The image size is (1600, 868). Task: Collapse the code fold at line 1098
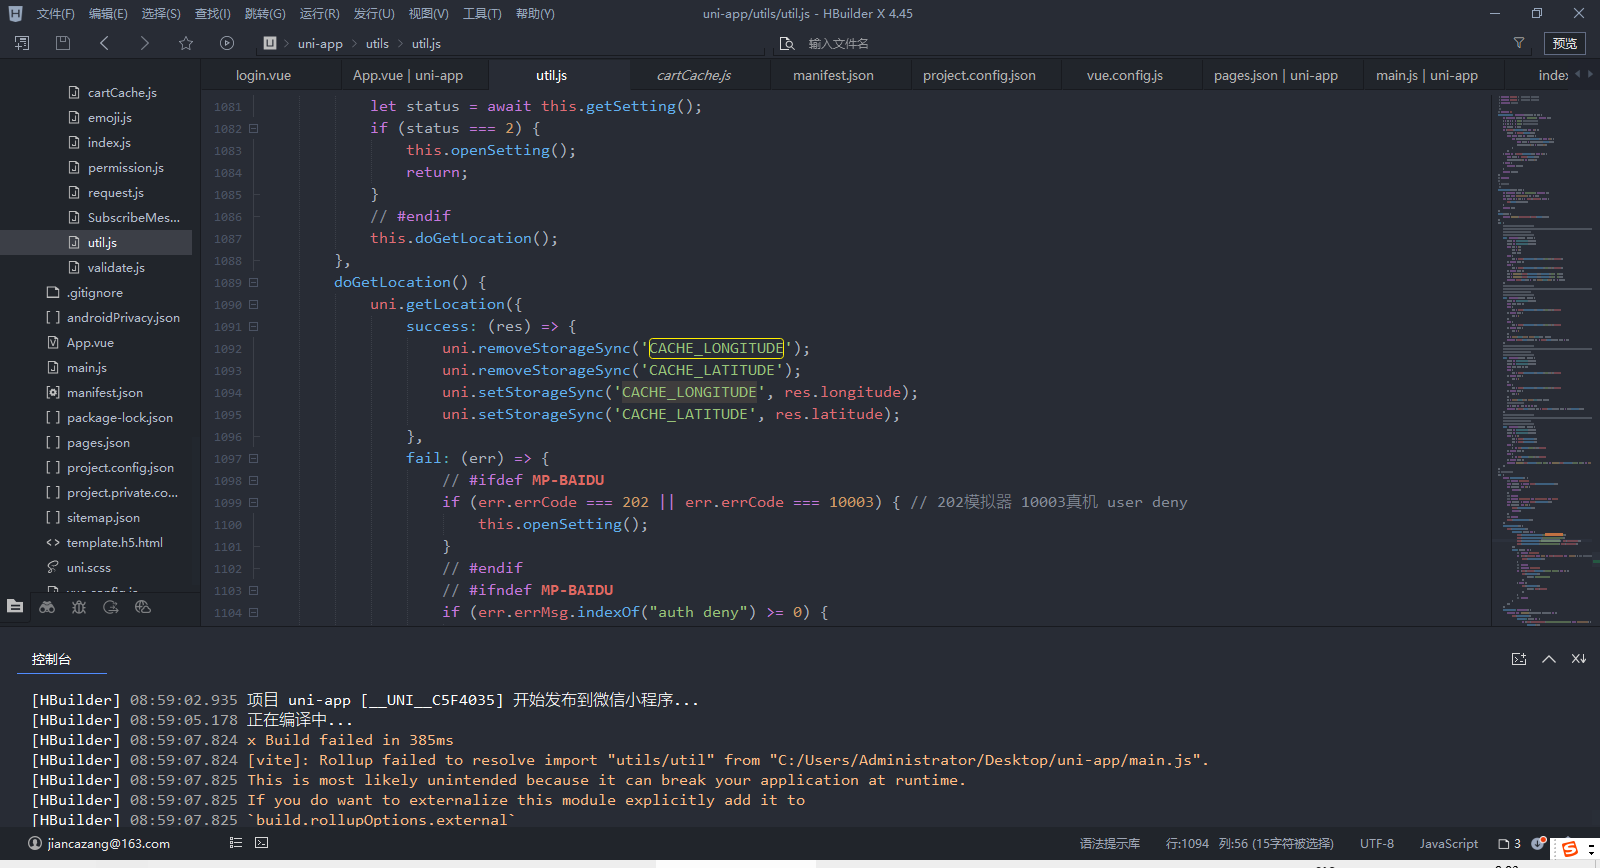(x=254, y=481)
